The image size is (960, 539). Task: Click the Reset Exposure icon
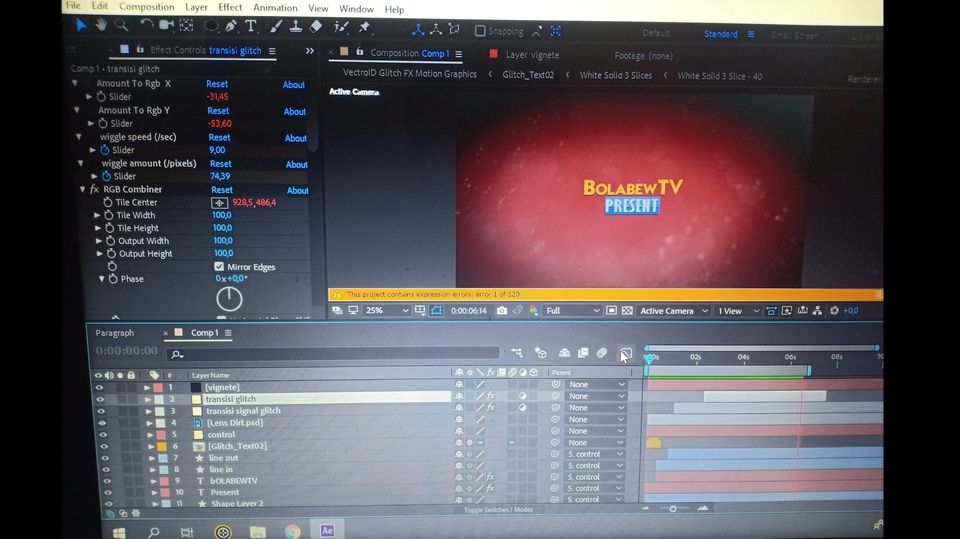click(x=834, y=311)
